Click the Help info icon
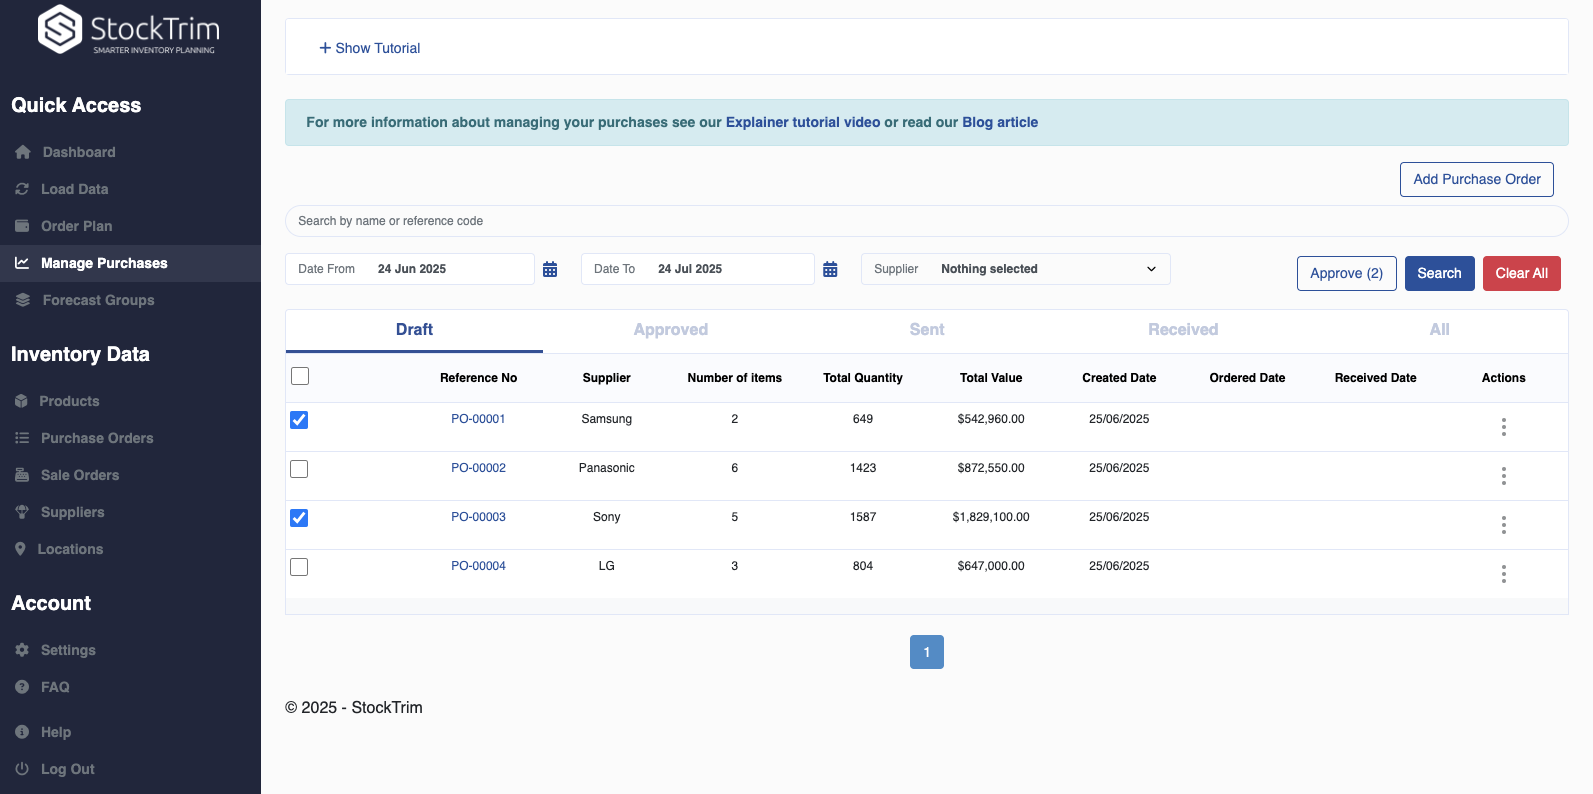 (x=22, y=732)
